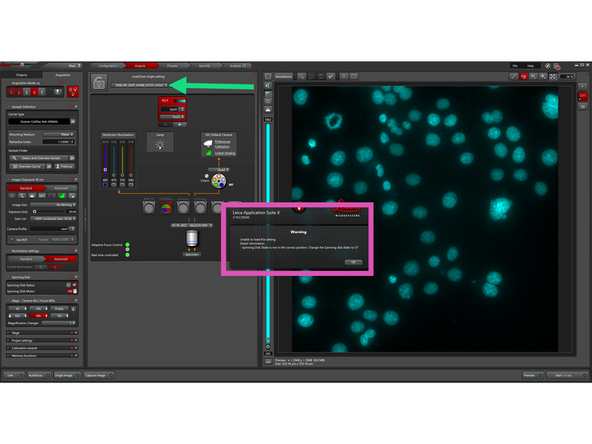Click the cyan vertical intensity slider beside viewer
This screenshot has width=592, height=444.
[x=268, y=234]
